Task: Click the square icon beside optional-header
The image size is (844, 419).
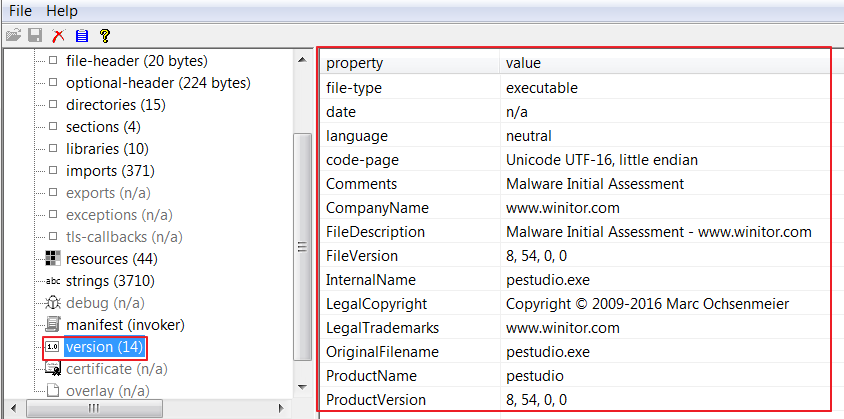Action: point(53,83)
